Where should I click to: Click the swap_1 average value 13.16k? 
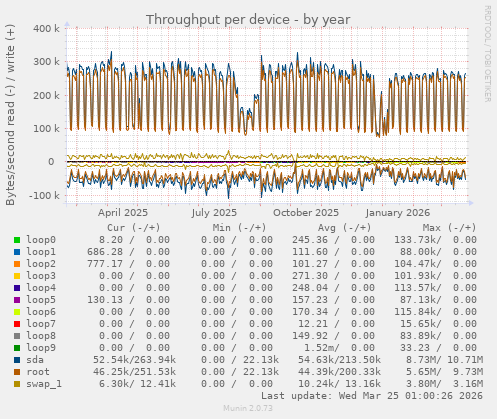[x=363, y=384]
